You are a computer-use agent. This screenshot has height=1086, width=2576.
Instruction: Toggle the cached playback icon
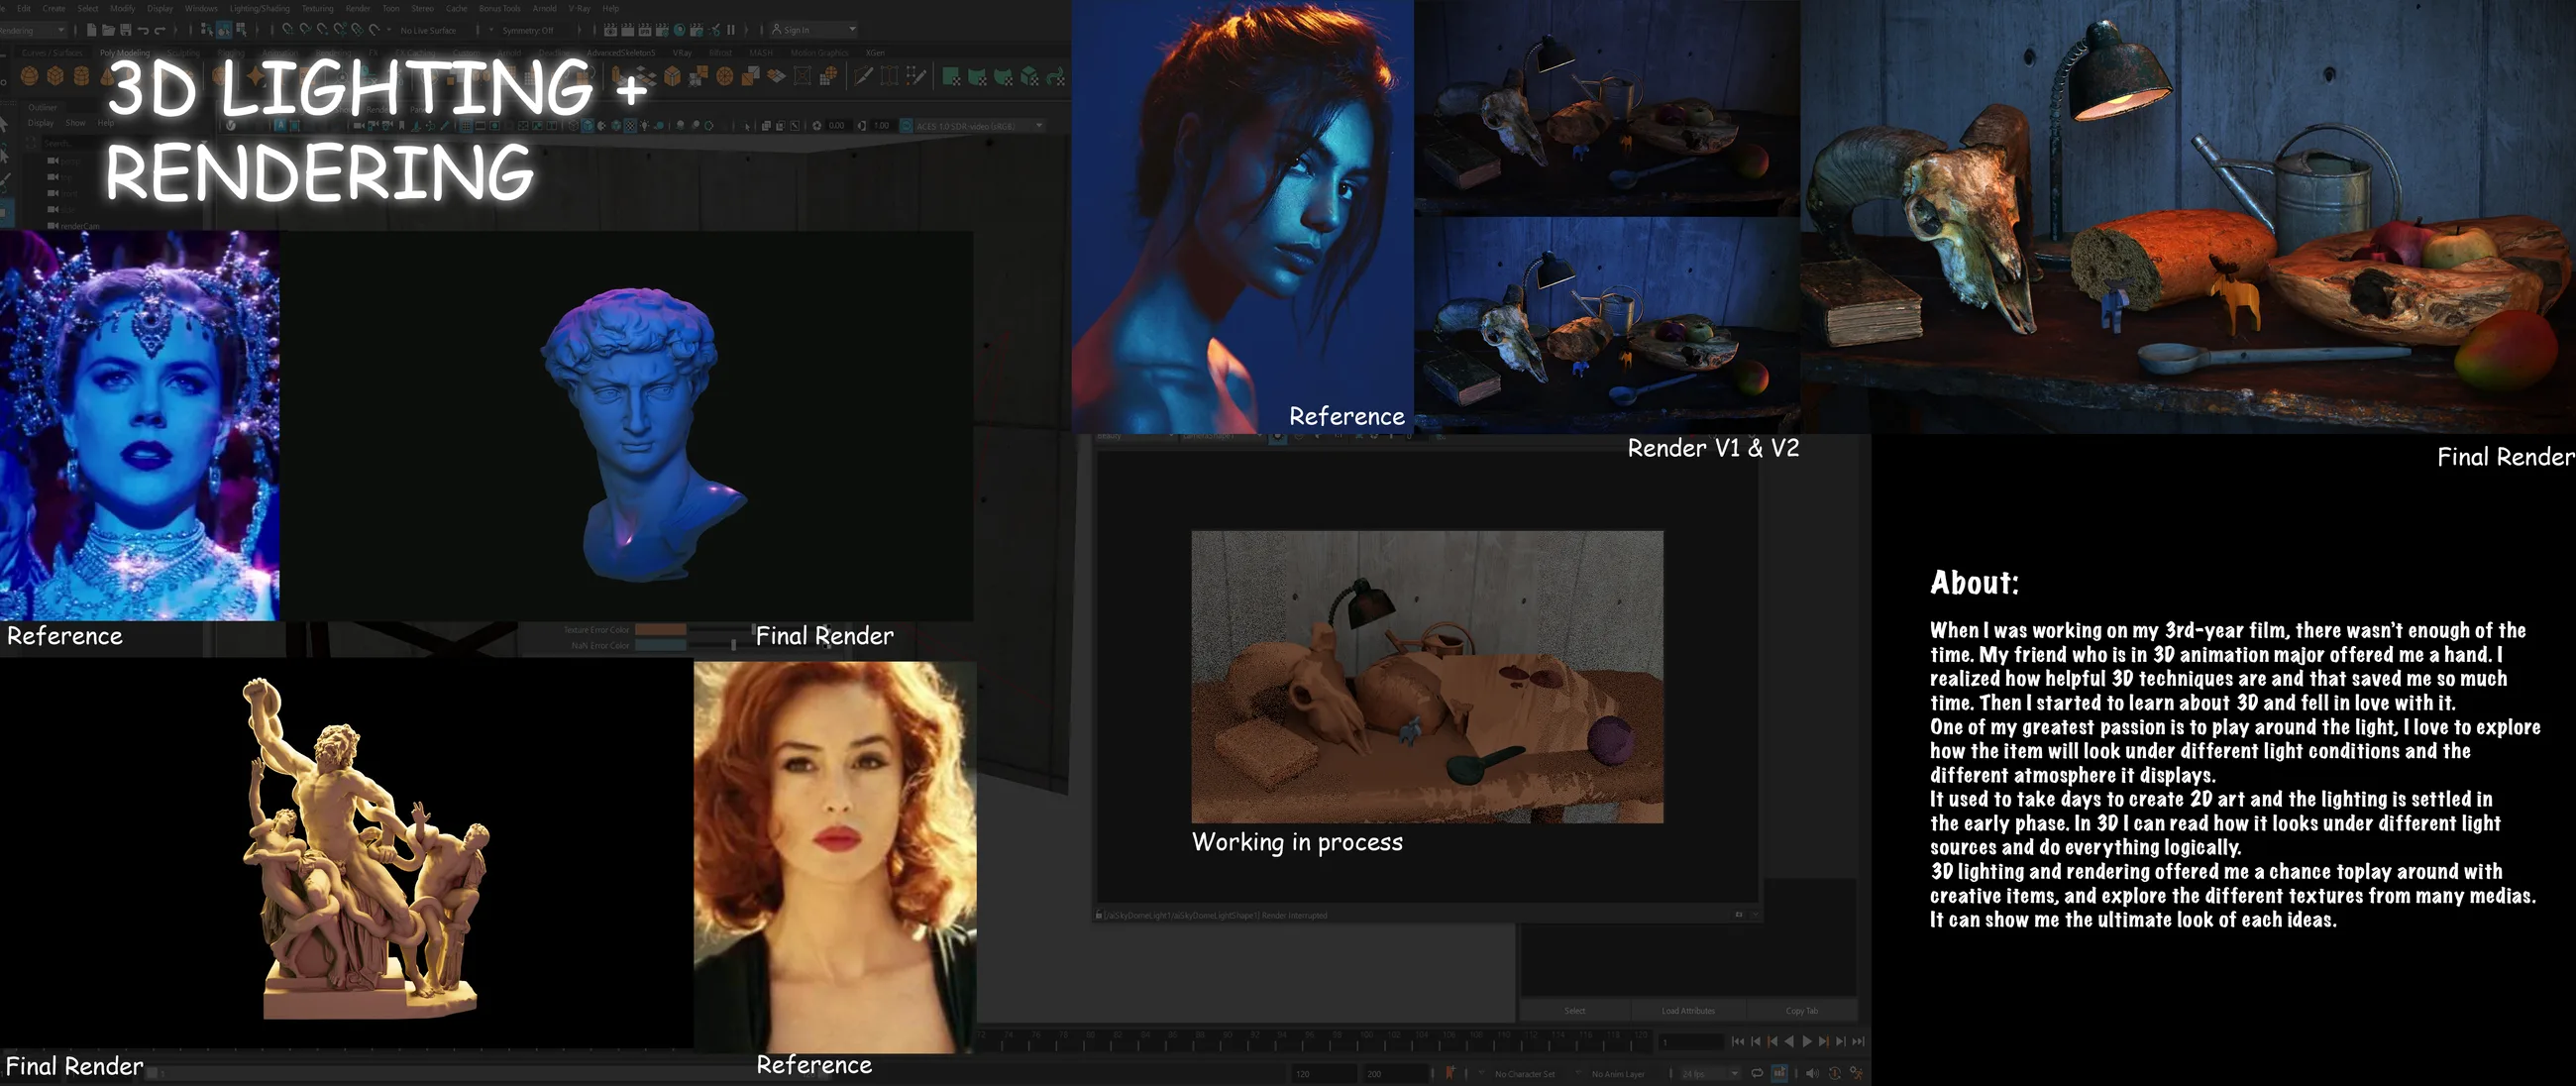pos(1779,1073)
